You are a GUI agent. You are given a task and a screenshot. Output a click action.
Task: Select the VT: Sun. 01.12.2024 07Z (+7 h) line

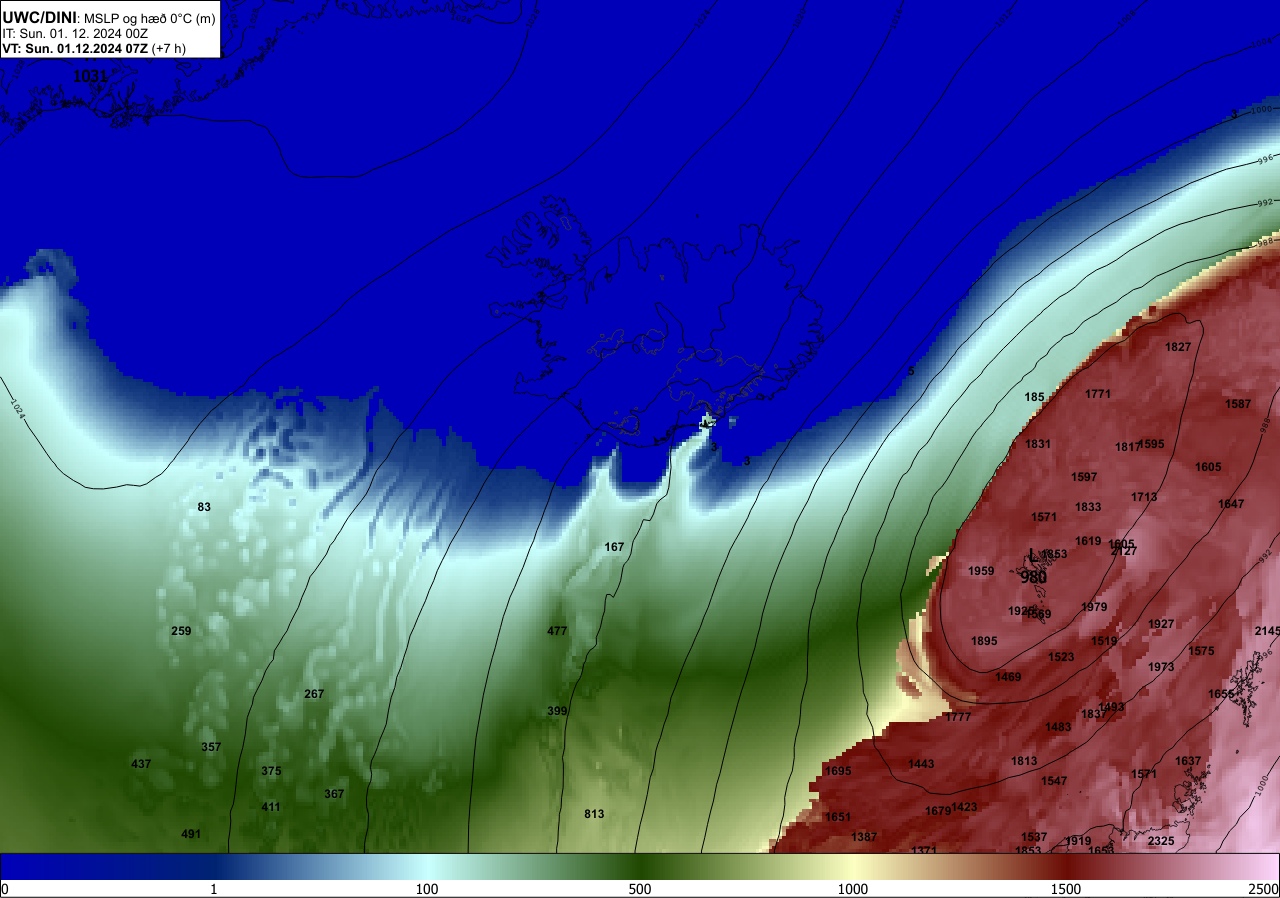click(94, 47)
